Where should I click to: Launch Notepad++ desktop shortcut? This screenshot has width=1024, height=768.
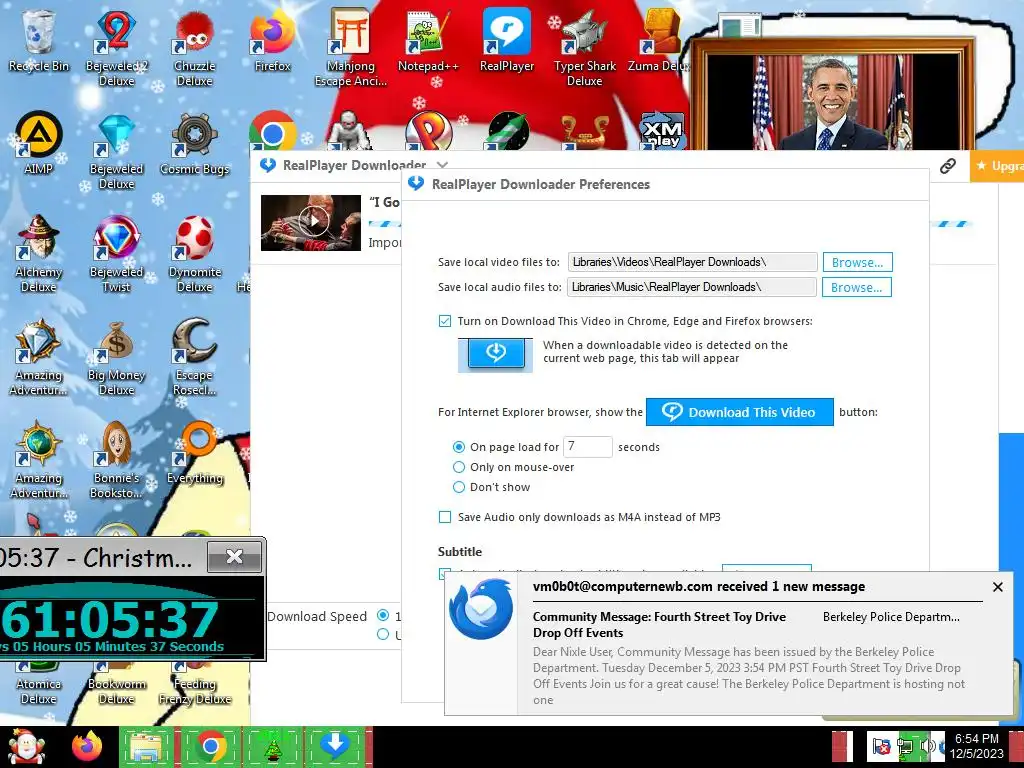point(428,39)
